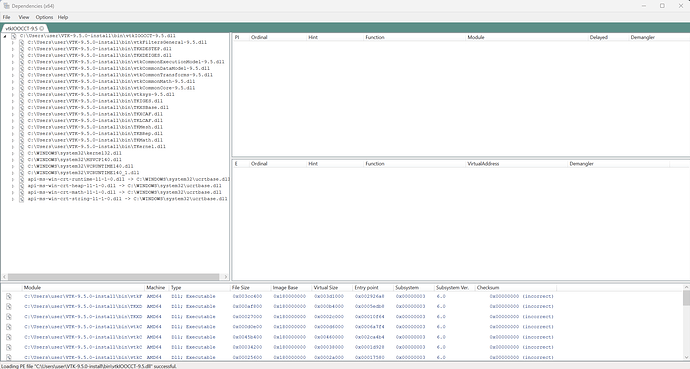Close the vtkIOOCCT-9.5 tab
This screenshot has height=369, width=690.
coord(41,28)
